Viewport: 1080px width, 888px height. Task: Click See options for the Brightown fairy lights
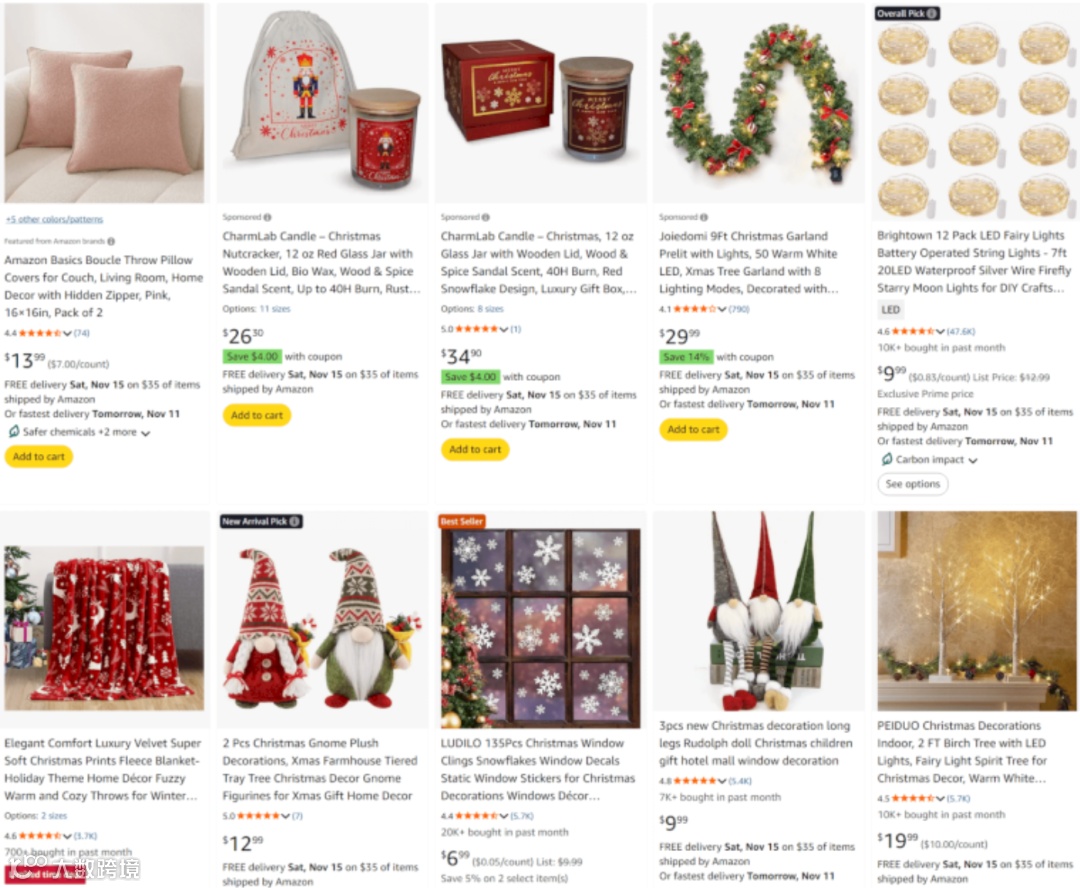coord(913,484)
